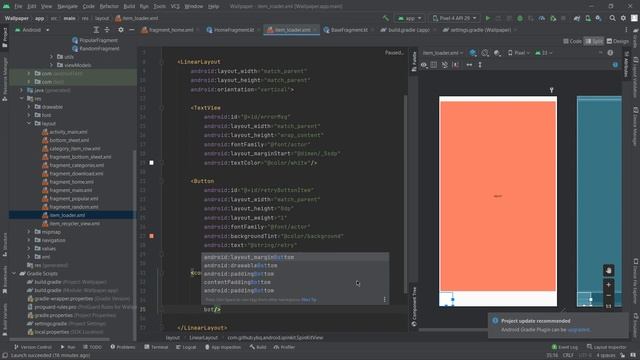Click the Night Mode theme icon
This screenshot has height=360, width=640.
pyautogui.click(x=497, y=53)
